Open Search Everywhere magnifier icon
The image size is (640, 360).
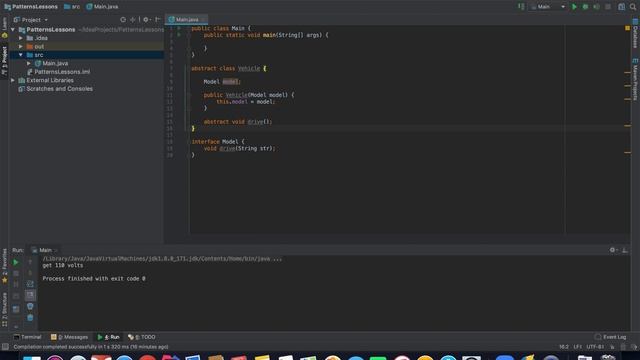point(633,7)
